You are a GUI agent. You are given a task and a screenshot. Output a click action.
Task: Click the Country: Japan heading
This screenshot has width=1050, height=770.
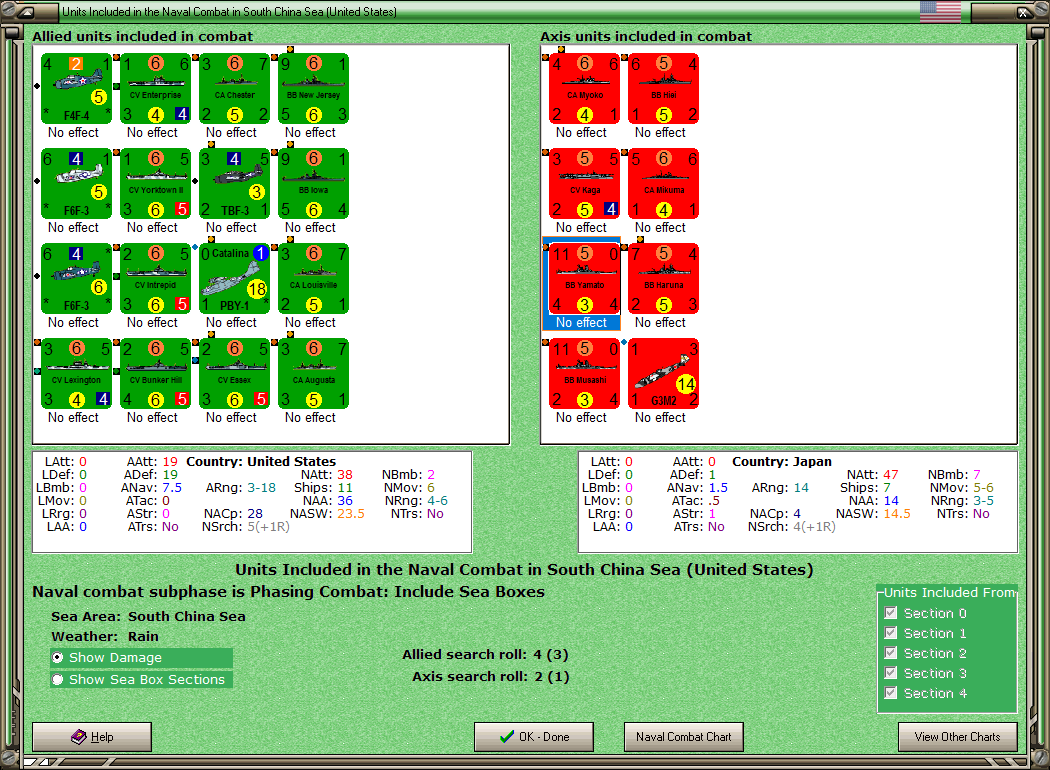[x=781, y=461]
